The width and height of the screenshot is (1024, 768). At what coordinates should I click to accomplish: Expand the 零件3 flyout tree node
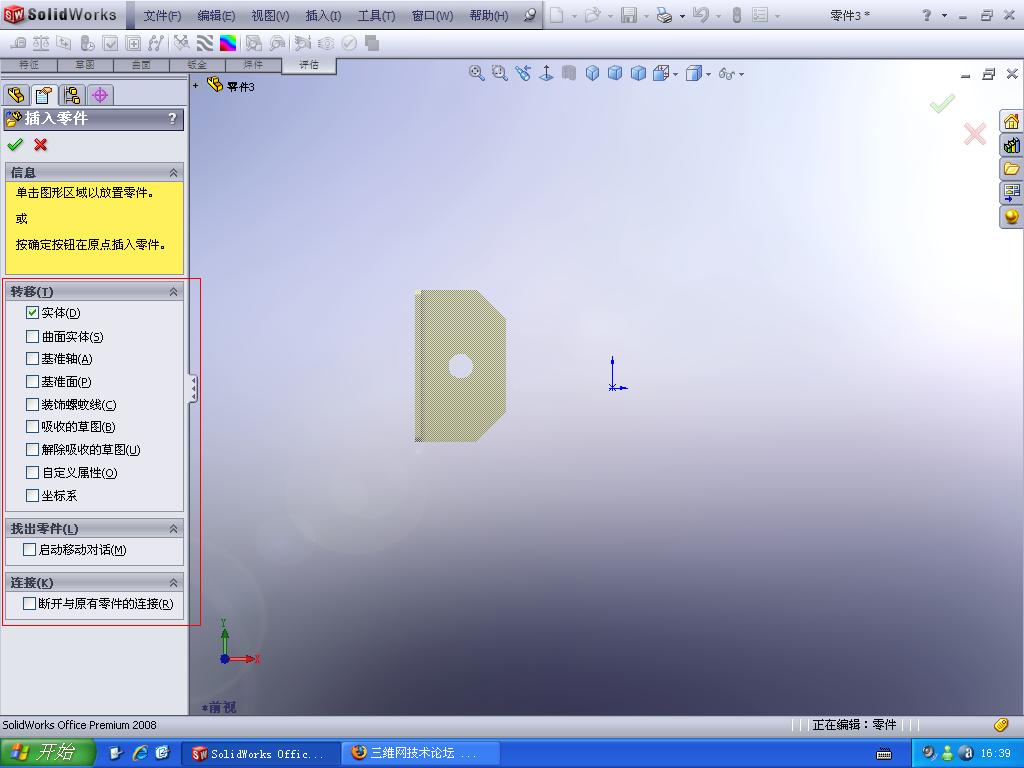(x=195, y=85)
